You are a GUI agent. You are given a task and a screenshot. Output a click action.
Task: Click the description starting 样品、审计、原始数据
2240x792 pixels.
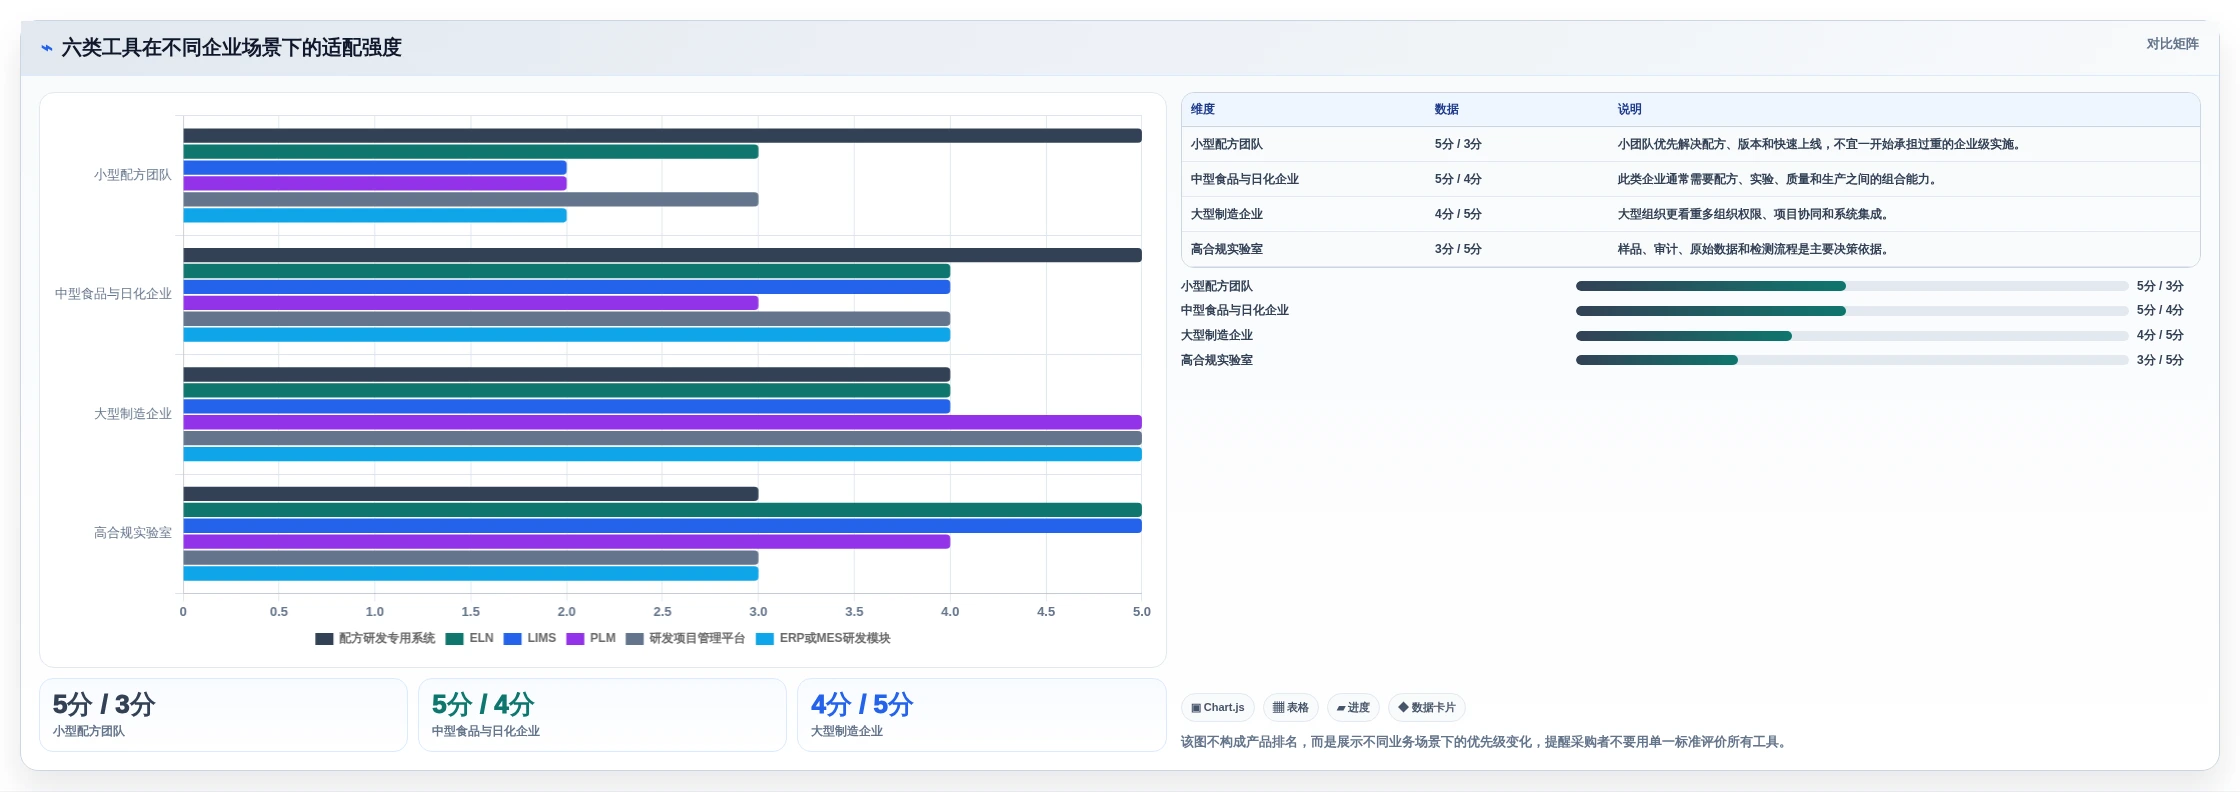(1755, 250)
